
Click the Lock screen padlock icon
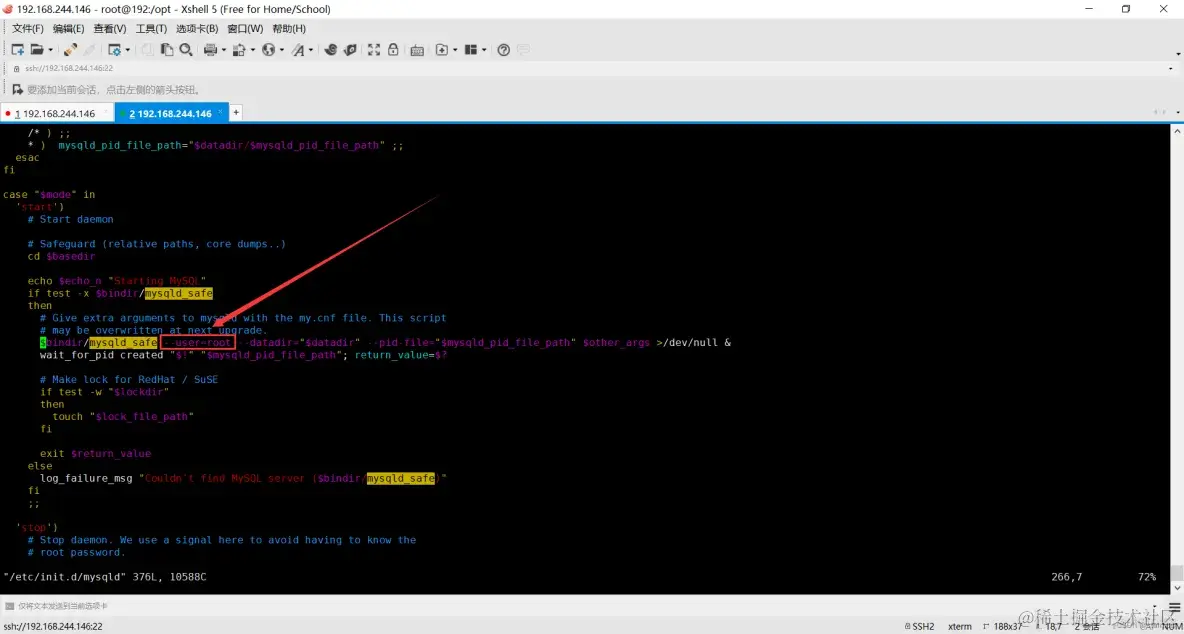pyautogui.click(x=393, y=50)
